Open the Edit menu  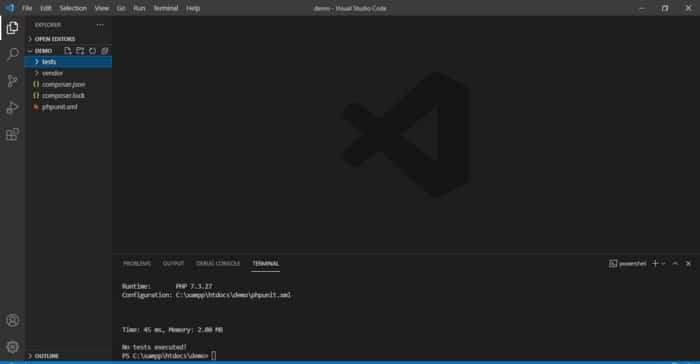tap(46, 8)
